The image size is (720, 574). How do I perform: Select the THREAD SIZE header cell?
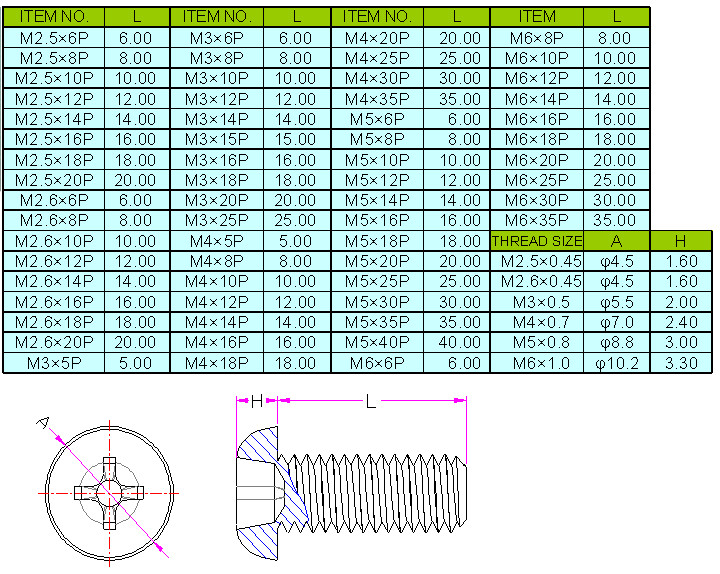(x=537, y=241)
